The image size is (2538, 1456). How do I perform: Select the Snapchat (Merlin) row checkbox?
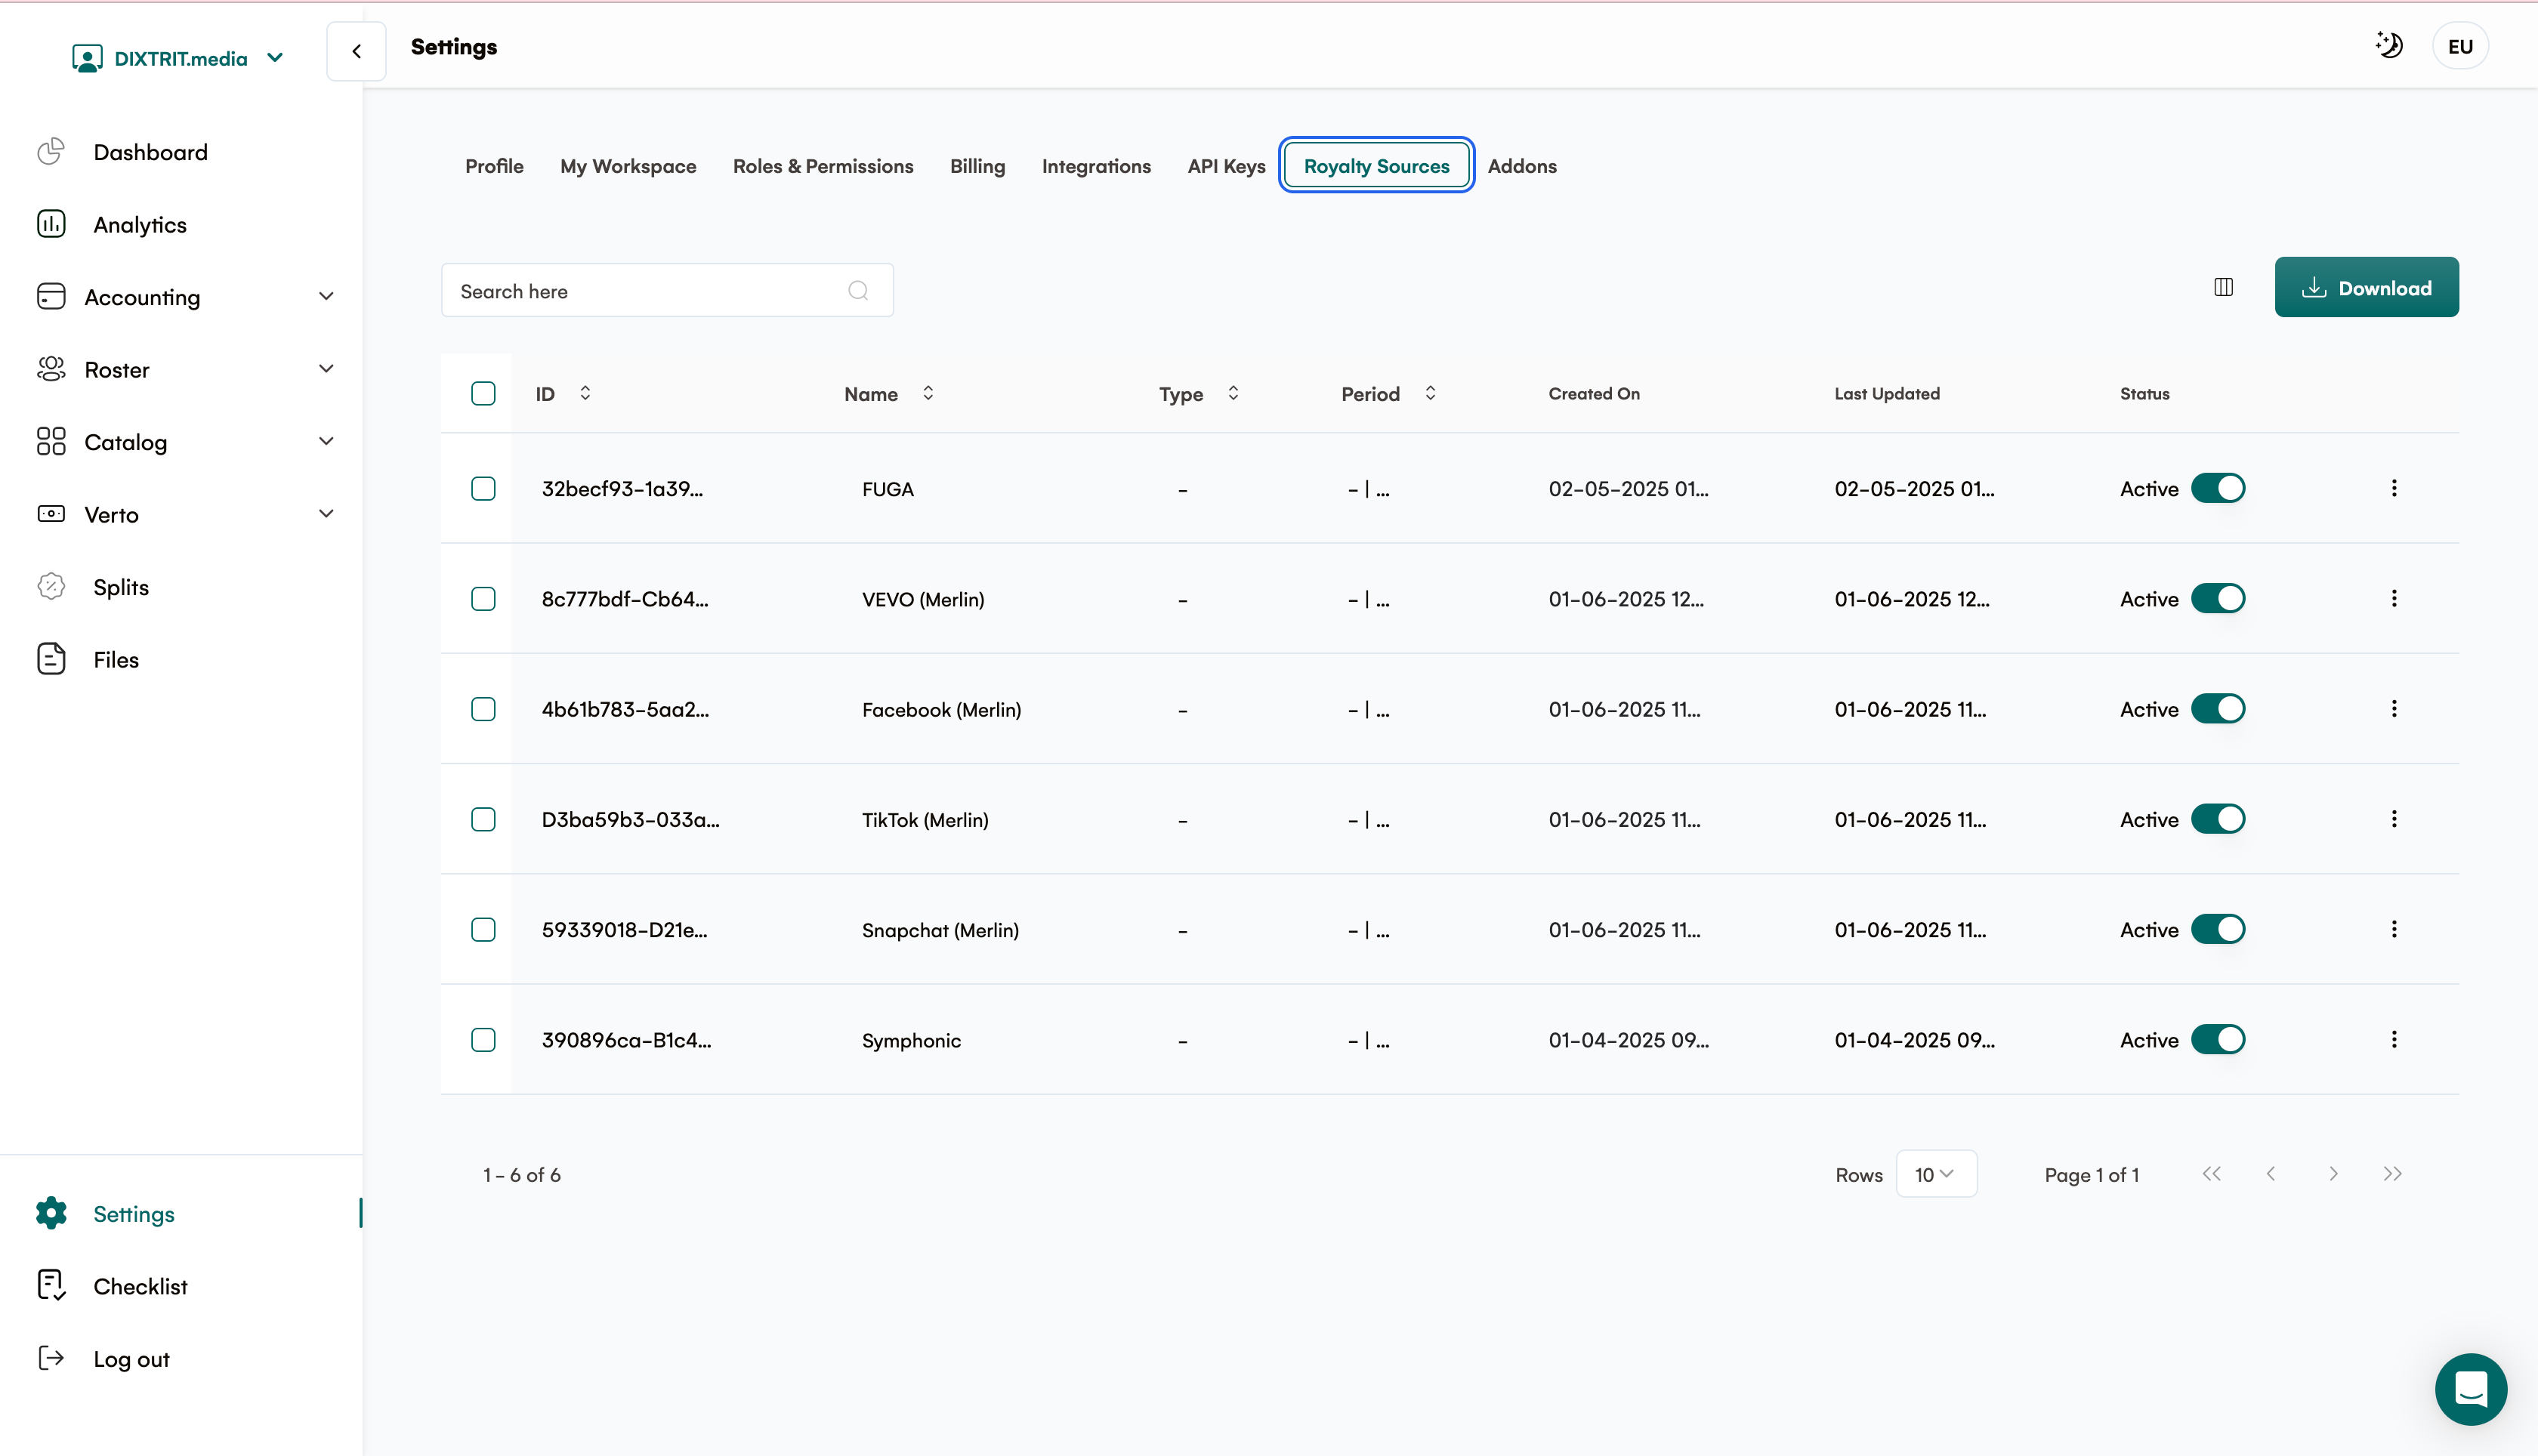click(483, 929)
